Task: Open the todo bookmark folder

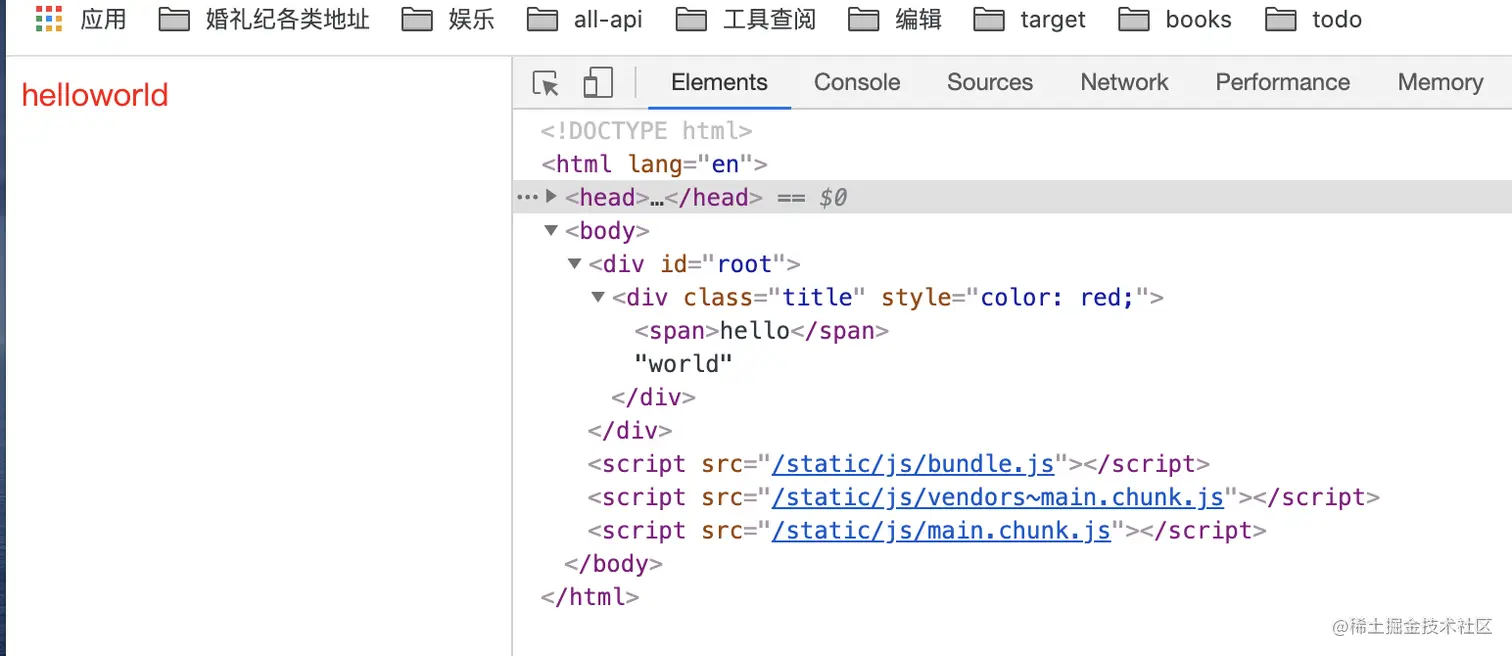Action: click(x=1314, y=19)
